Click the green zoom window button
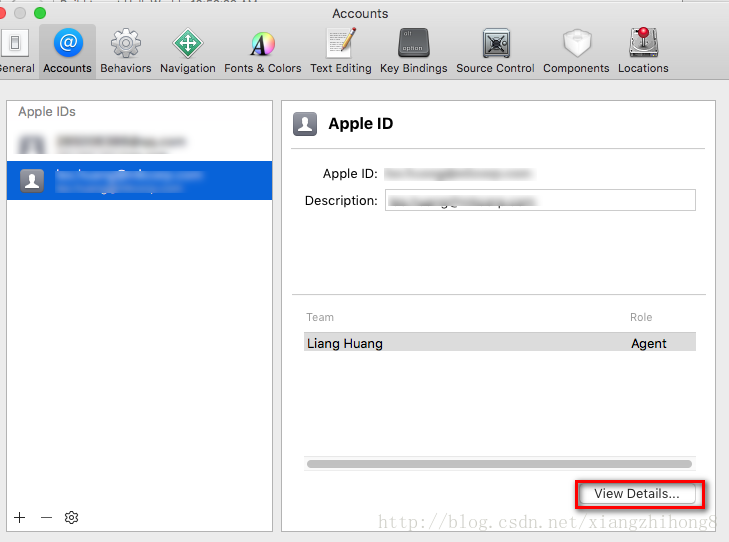This screenshot has width=729, height=542. coord(40,13)
